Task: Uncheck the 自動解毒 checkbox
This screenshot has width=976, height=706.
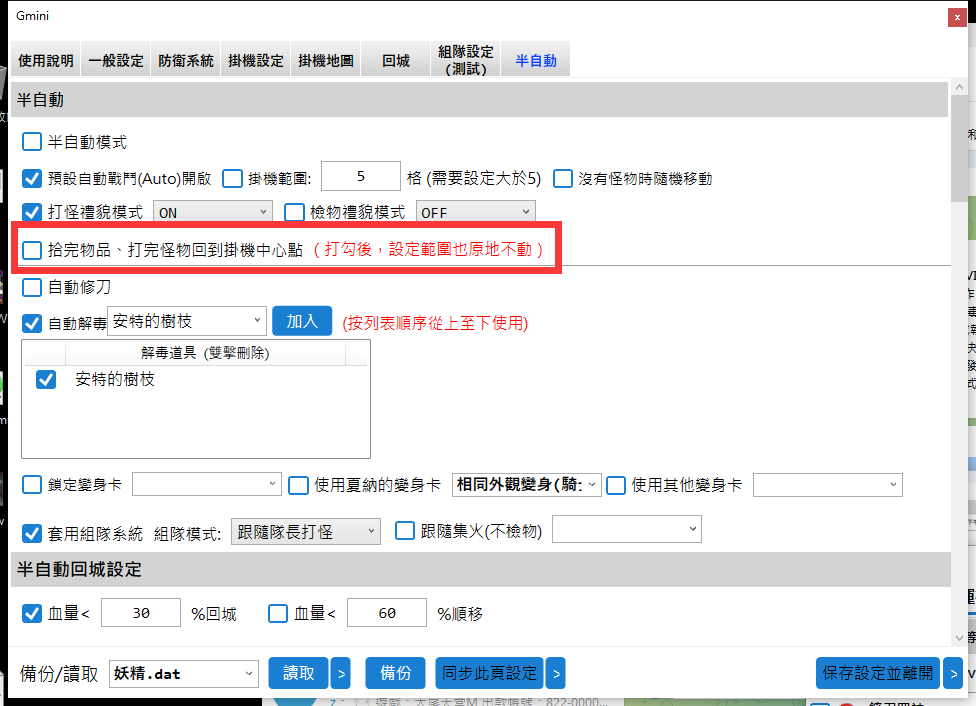Action: tap(32, 323)
